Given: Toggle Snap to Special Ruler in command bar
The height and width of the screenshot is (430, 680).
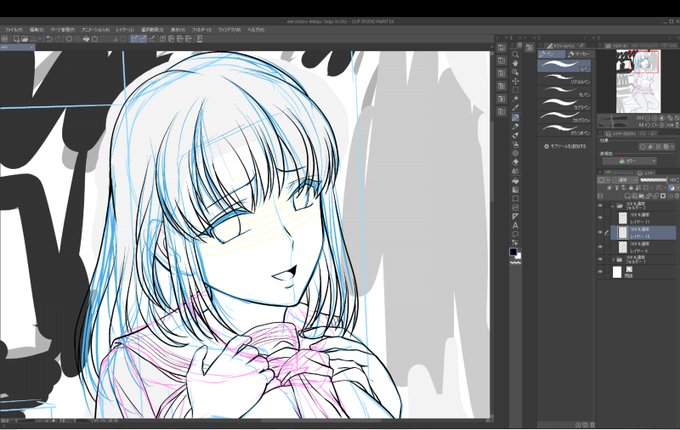Looking at the screenshot, I should pyautogui.click(x=143, y=39).
